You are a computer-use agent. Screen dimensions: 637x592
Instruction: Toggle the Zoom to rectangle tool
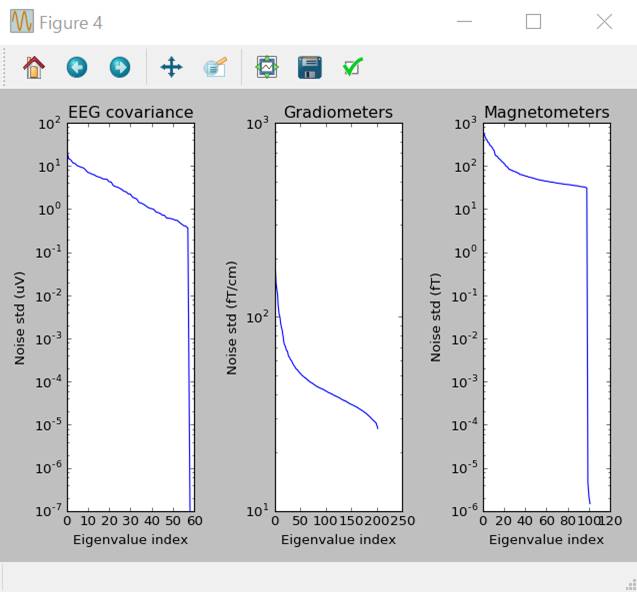pyautogui.click(x=214, y=67)
